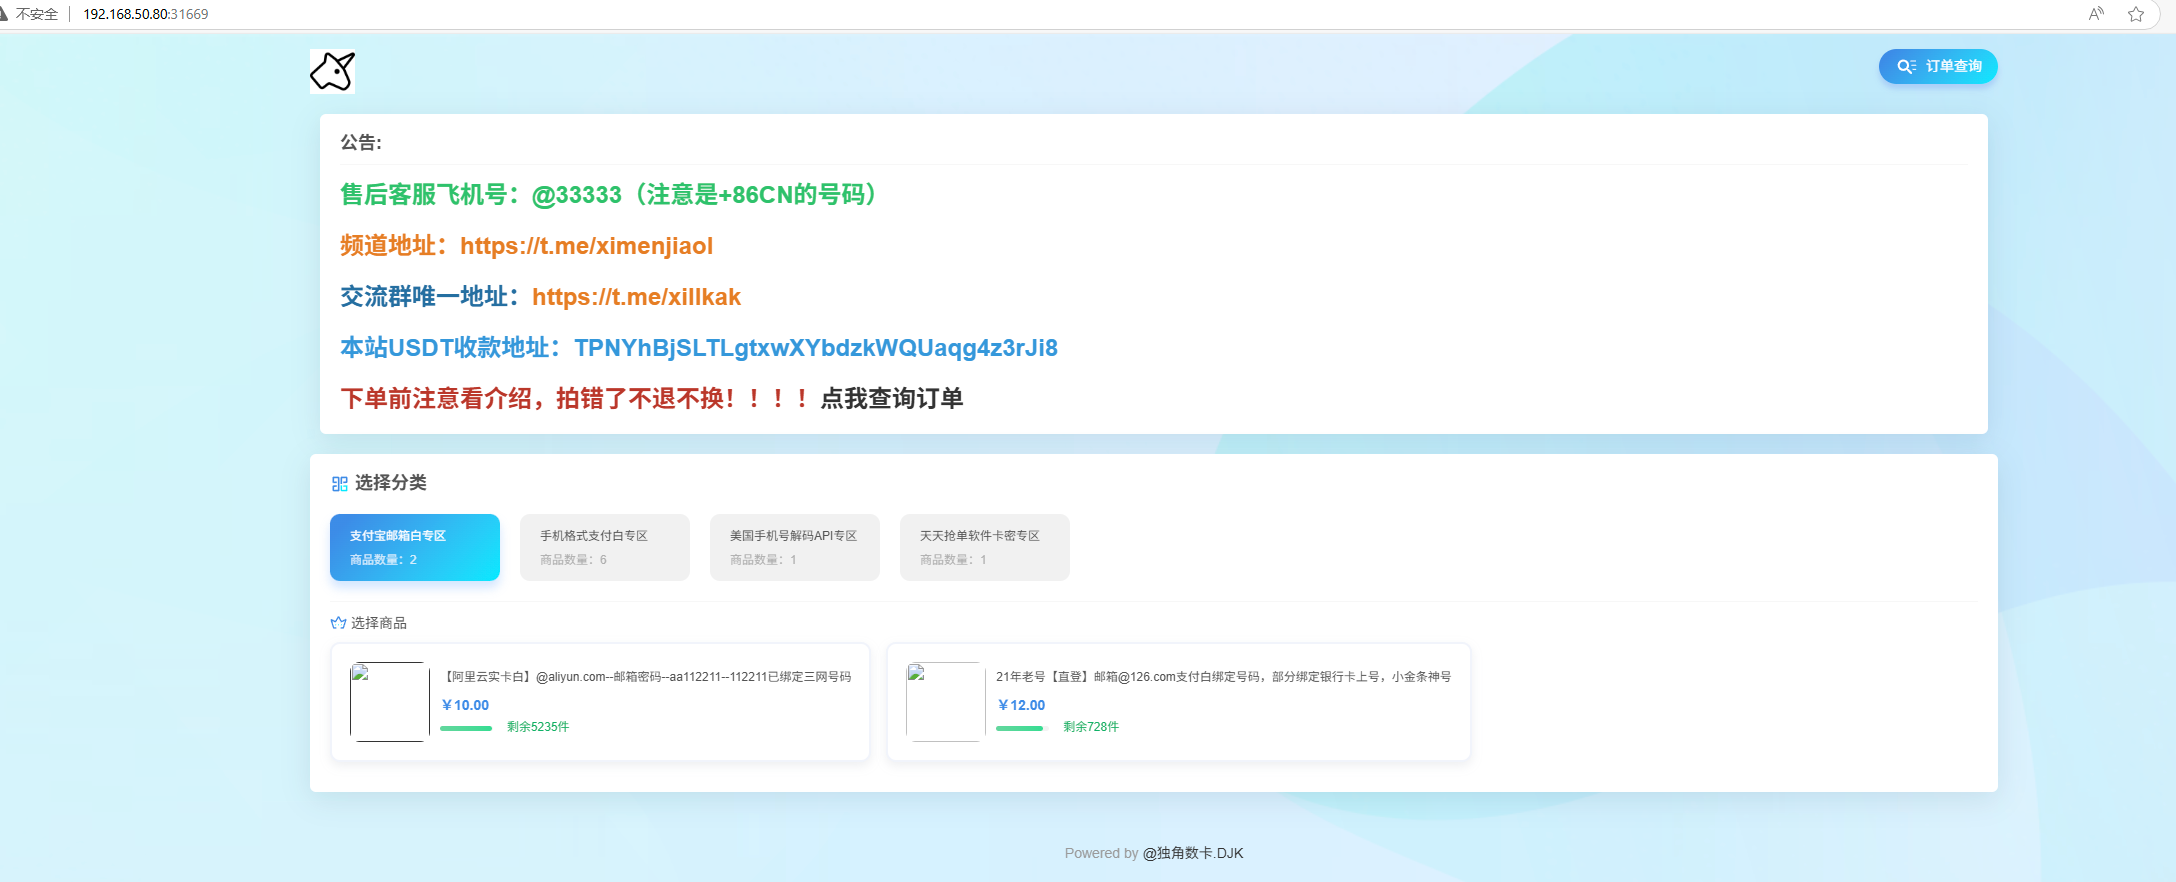Open the 21年老号 product thumbnail
2176x882 pixels.
click(946, 702)
